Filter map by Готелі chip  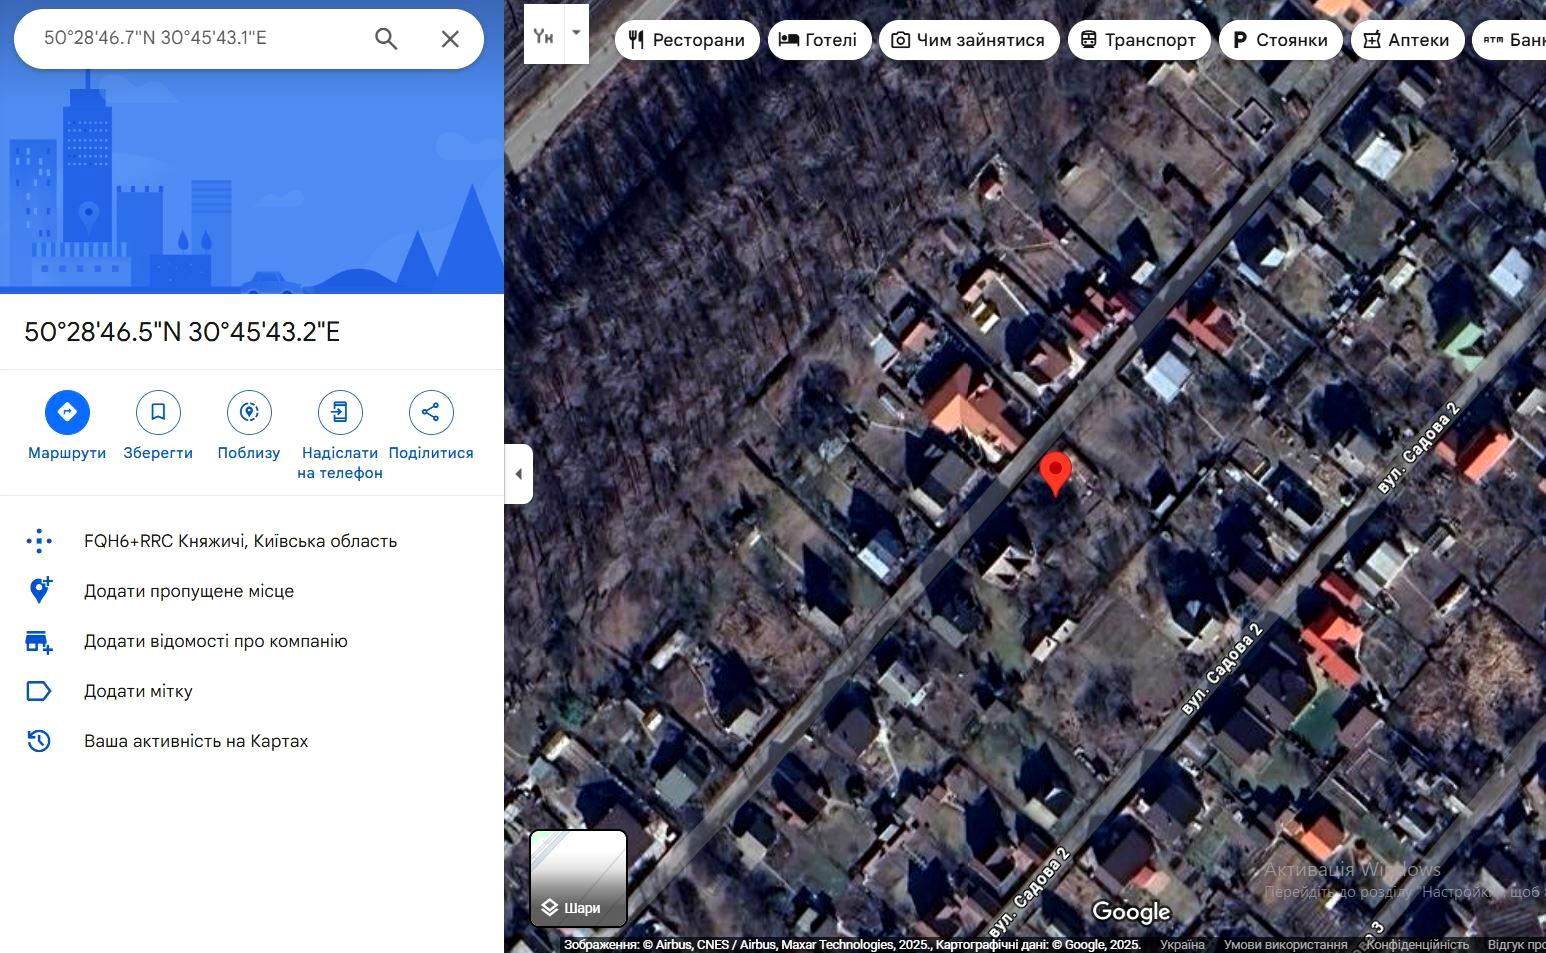(x=819, y=40)
